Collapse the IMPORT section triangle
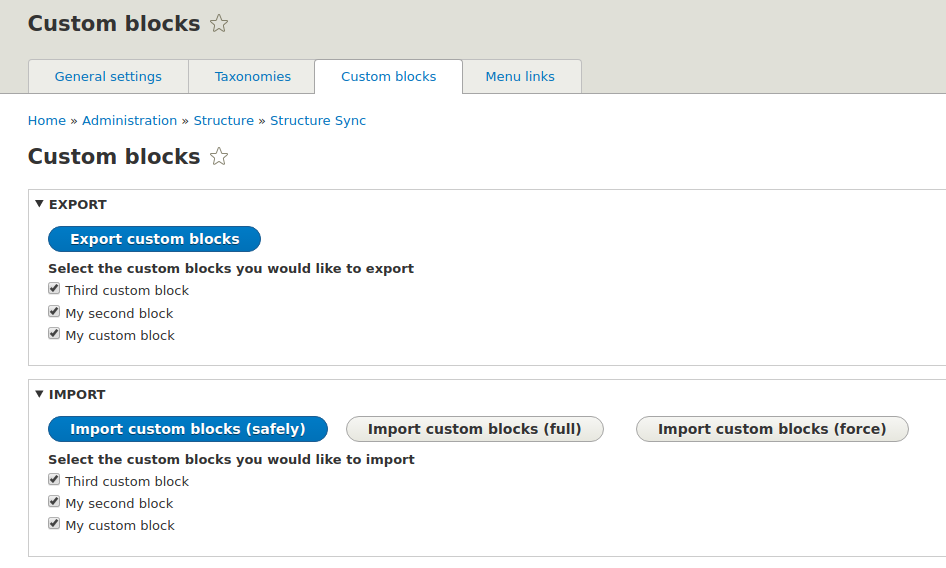946x568 pixels. (39, 394)
